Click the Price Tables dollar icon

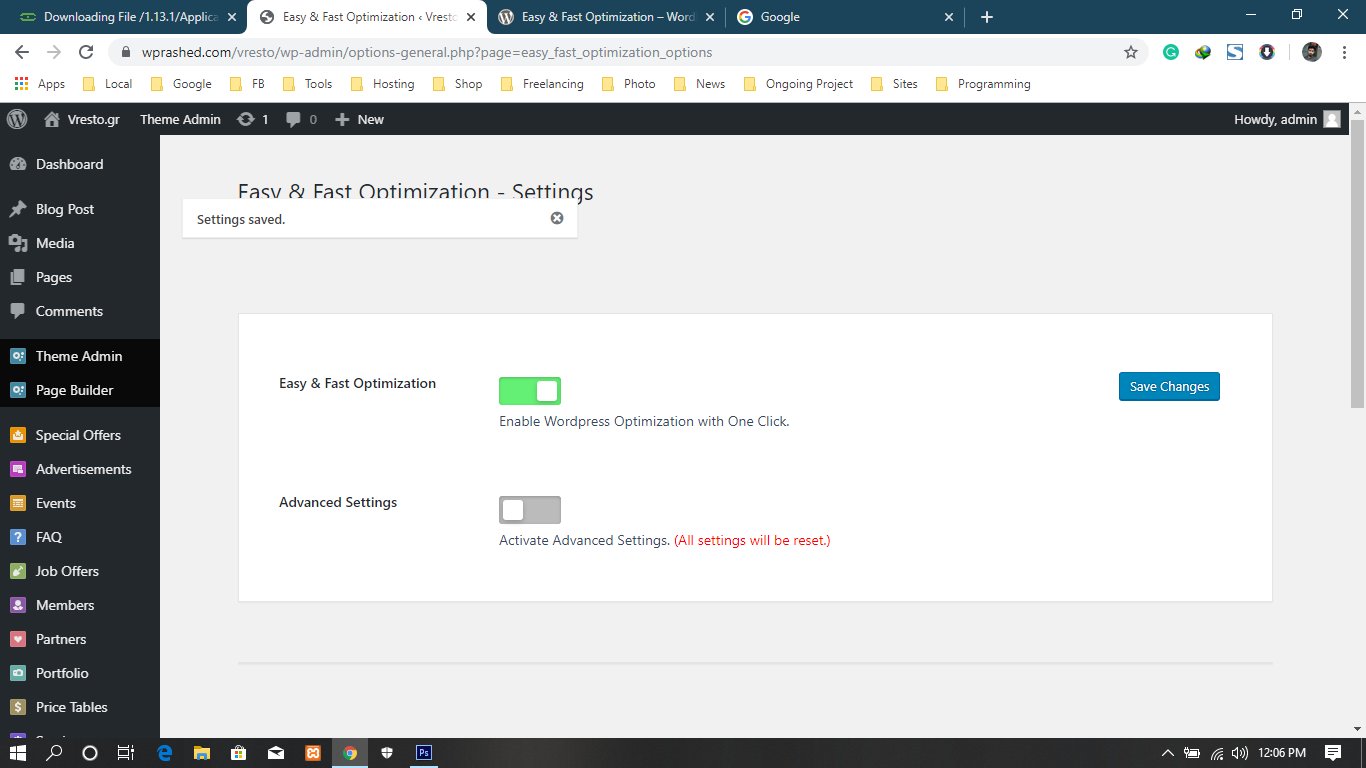[x=18, y=707]
